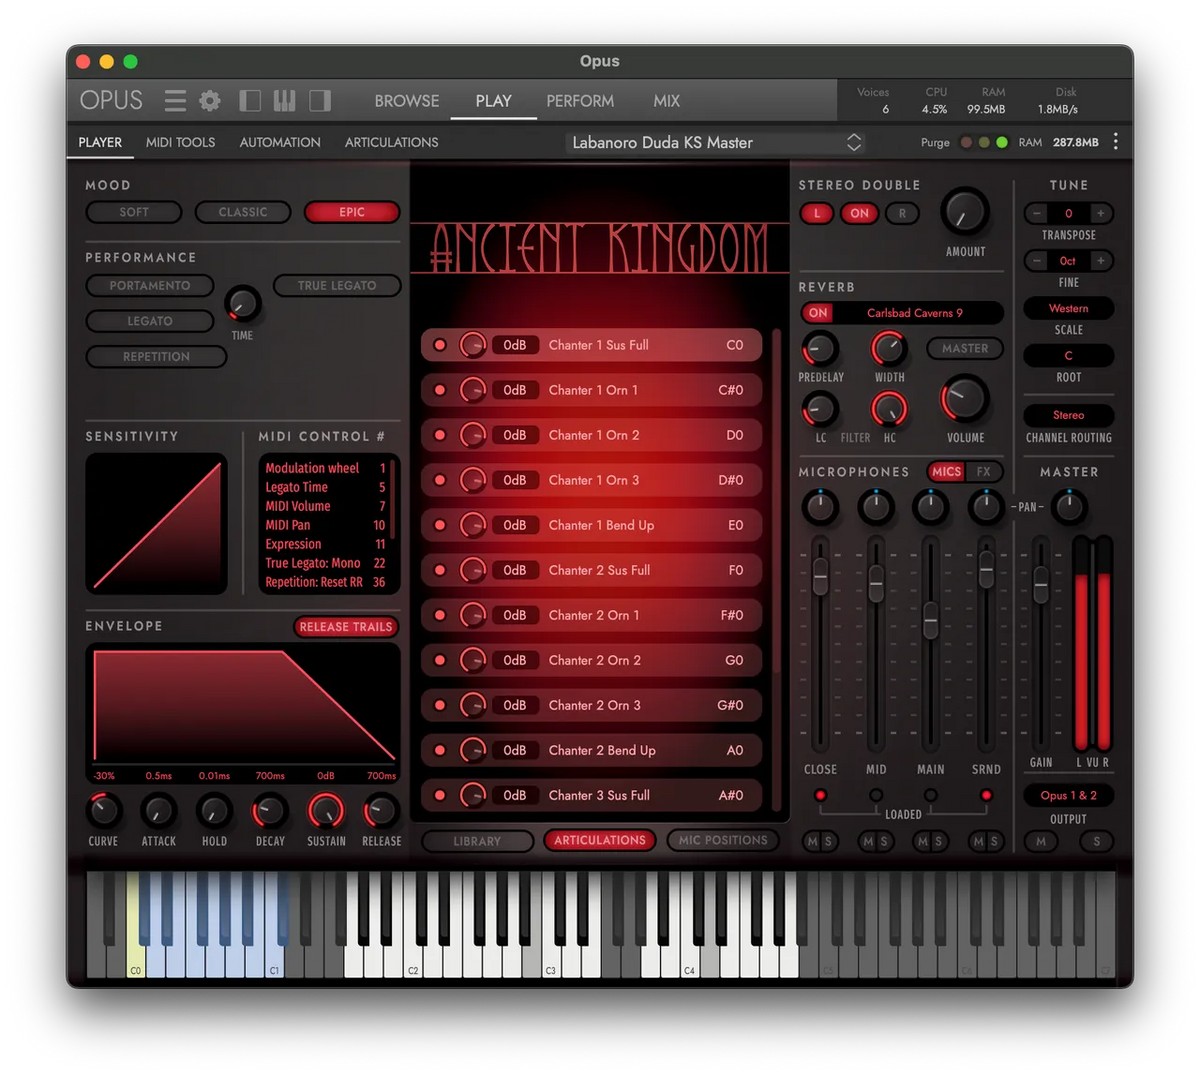1200x1076 pixels.
Task: Toggle the keyboard display icon
Action: [x=285, y=101]
